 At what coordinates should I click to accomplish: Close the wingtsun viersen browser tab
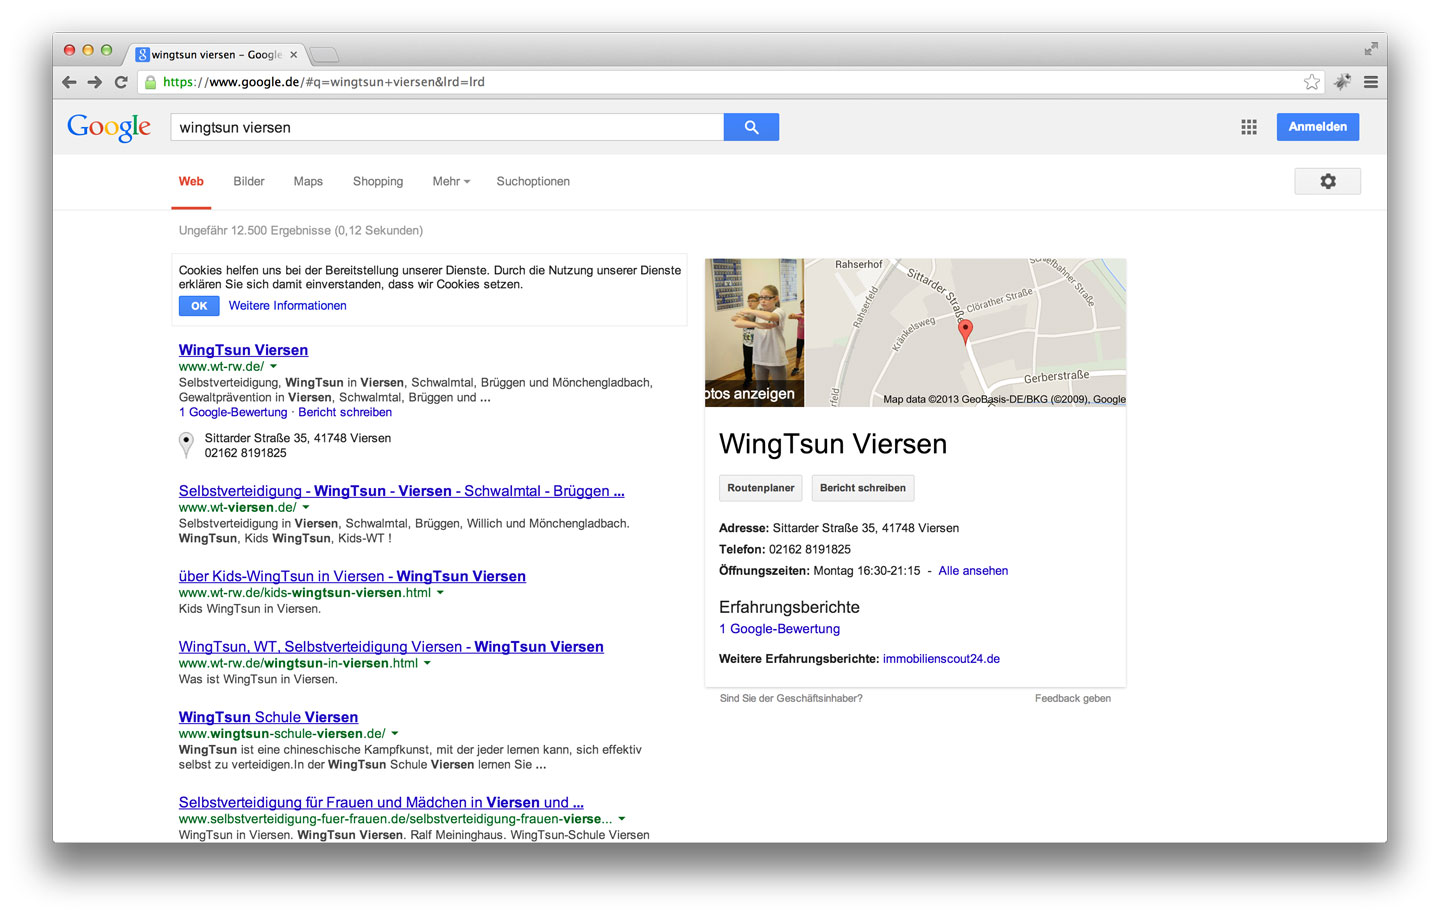(293, 55)
